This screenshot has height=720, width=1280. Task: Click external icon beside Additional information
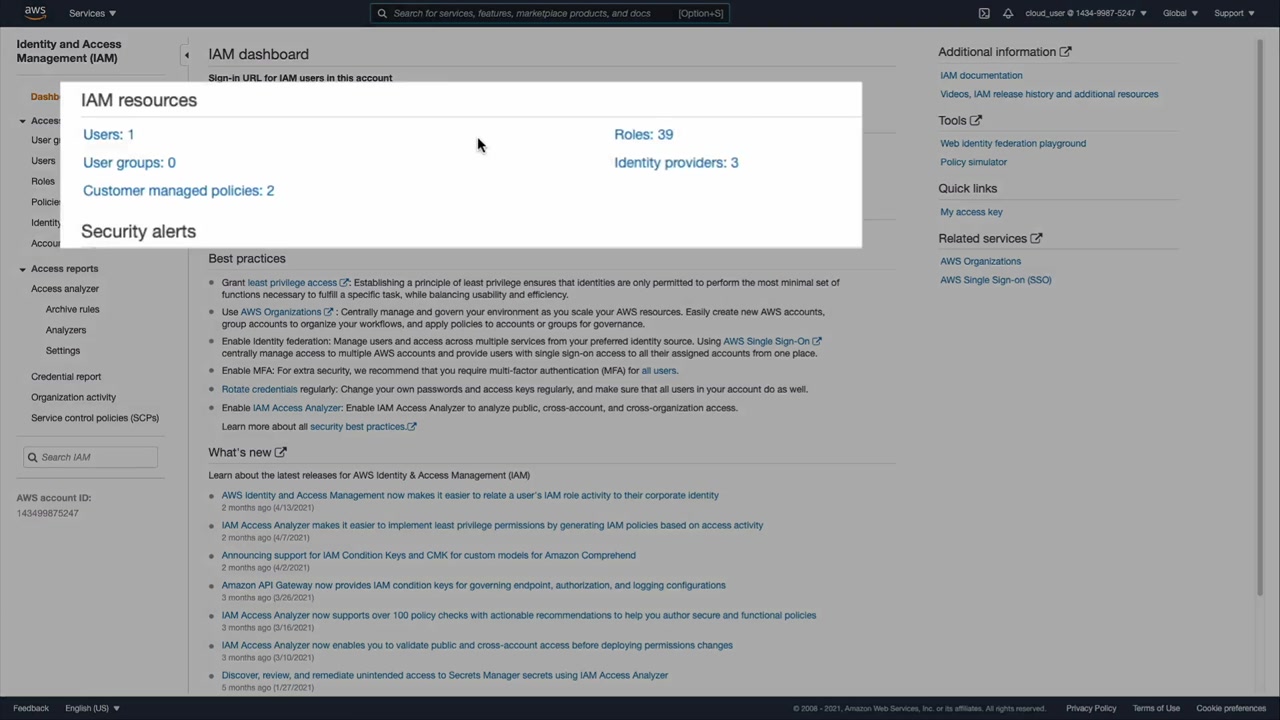tap(1066, 52)
